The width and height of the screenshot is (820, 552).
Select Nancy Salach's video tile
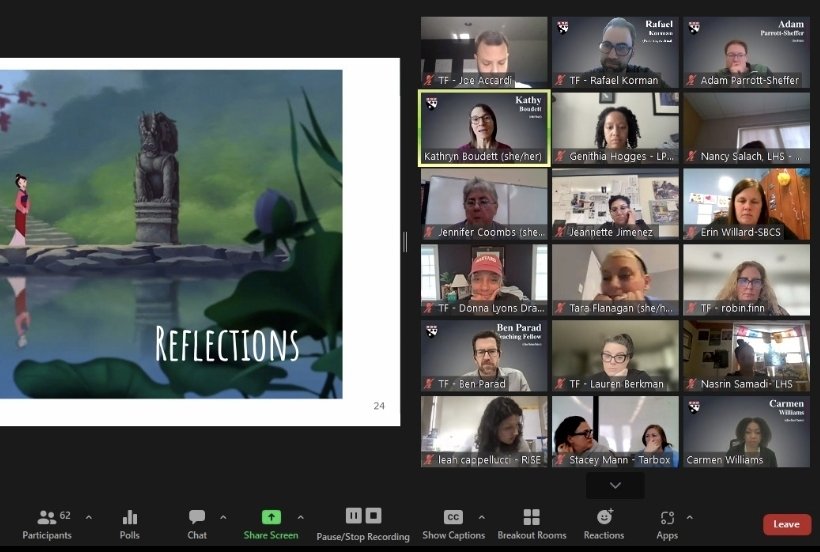(747, 128)
